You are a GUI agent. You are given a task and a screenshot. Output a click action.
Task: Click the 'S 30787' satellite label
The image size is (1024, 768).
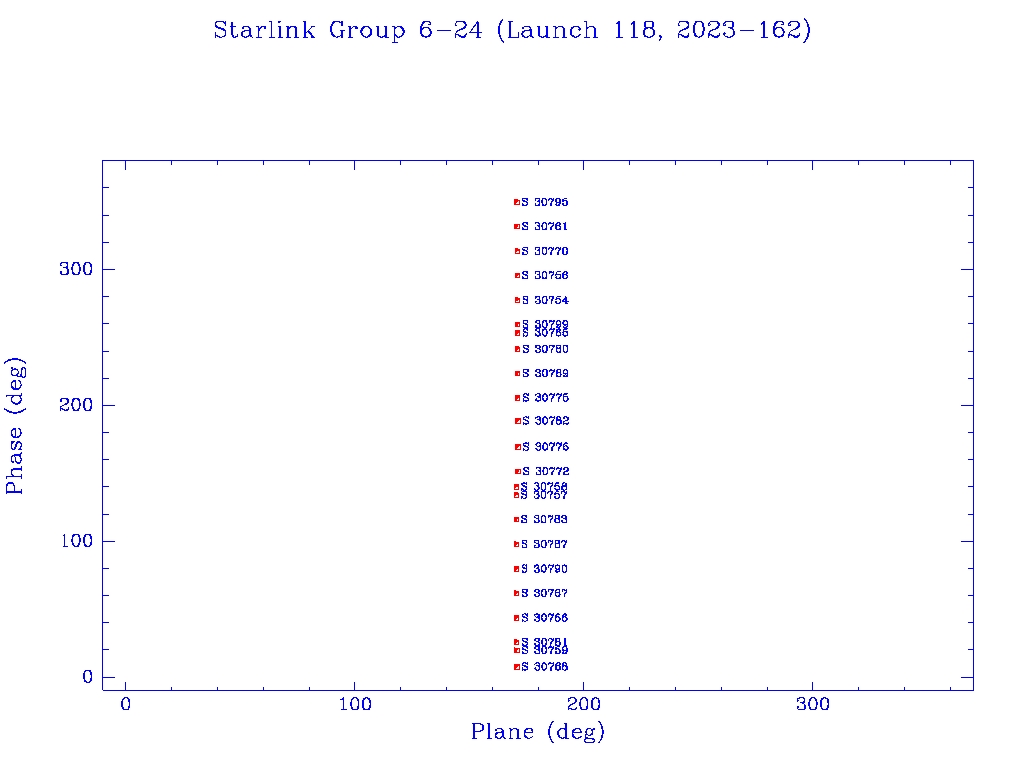[544, 545]
